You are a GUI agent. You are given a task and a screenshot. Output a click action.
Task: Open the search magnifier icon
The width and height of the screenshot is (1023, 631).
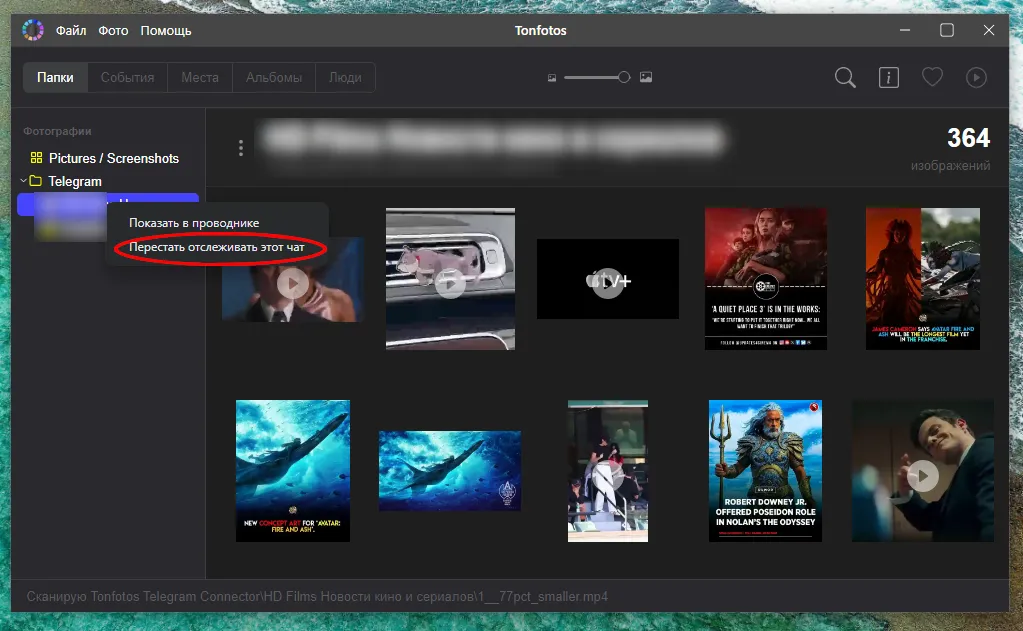tap(845, 78)
